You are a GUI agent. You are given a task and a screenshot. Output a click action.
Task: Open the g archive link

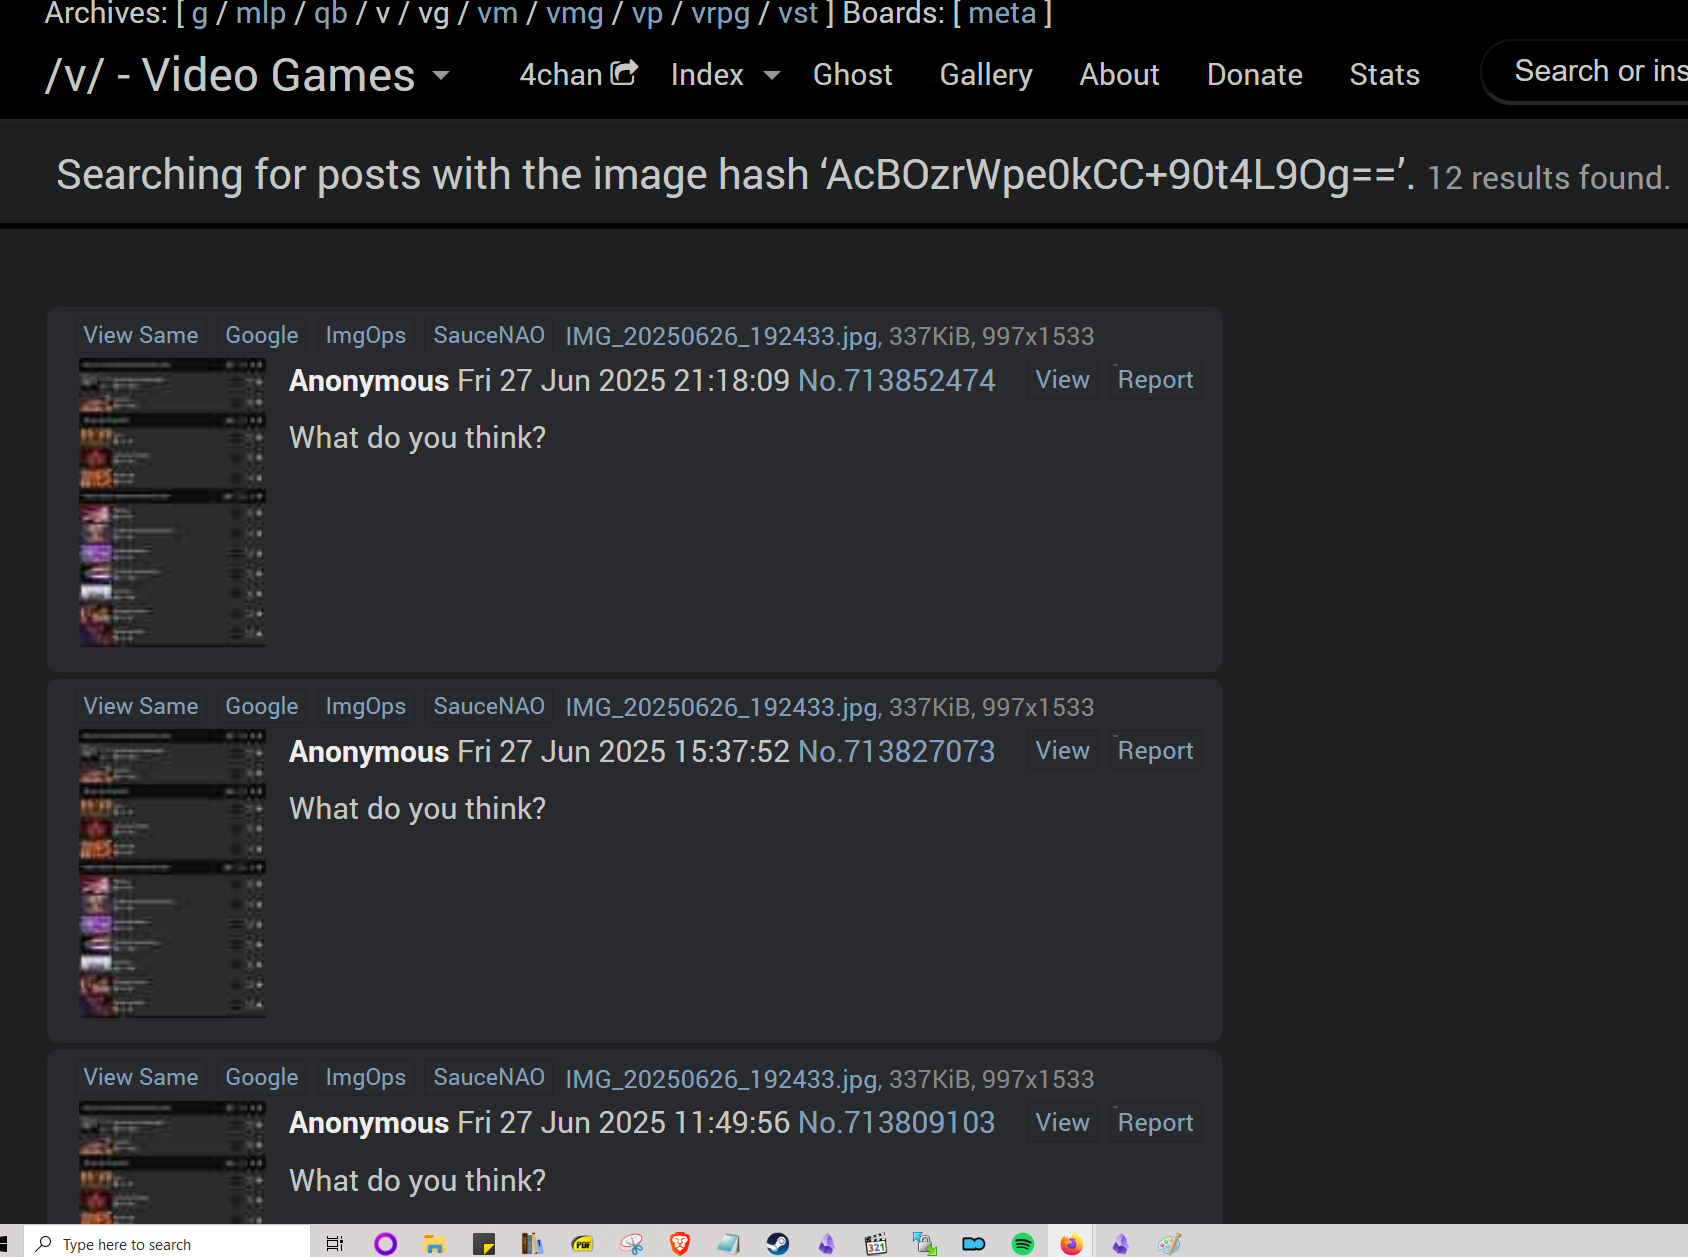click(199, 14)
